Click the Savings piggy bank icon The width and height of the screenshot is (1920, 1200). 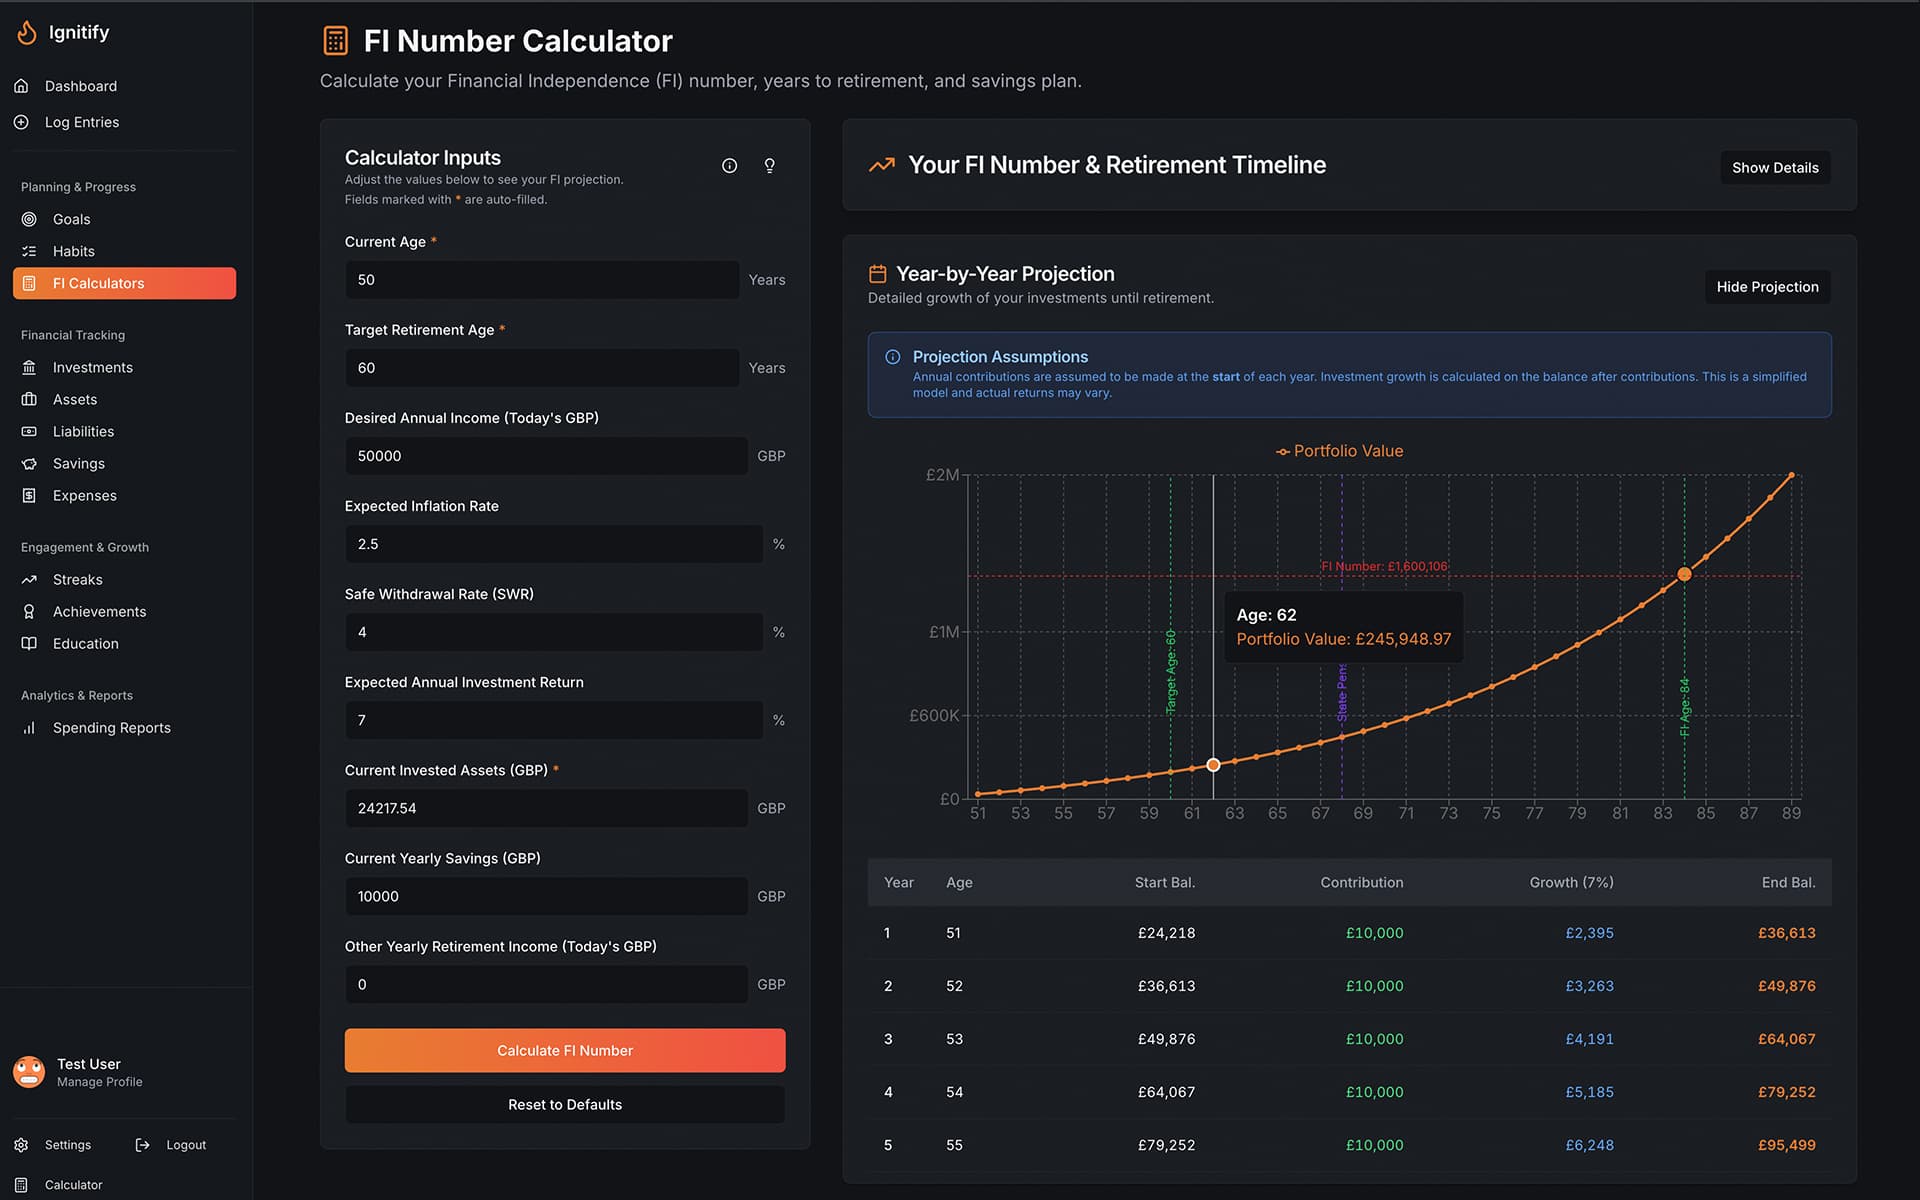(x=29, y=463)
